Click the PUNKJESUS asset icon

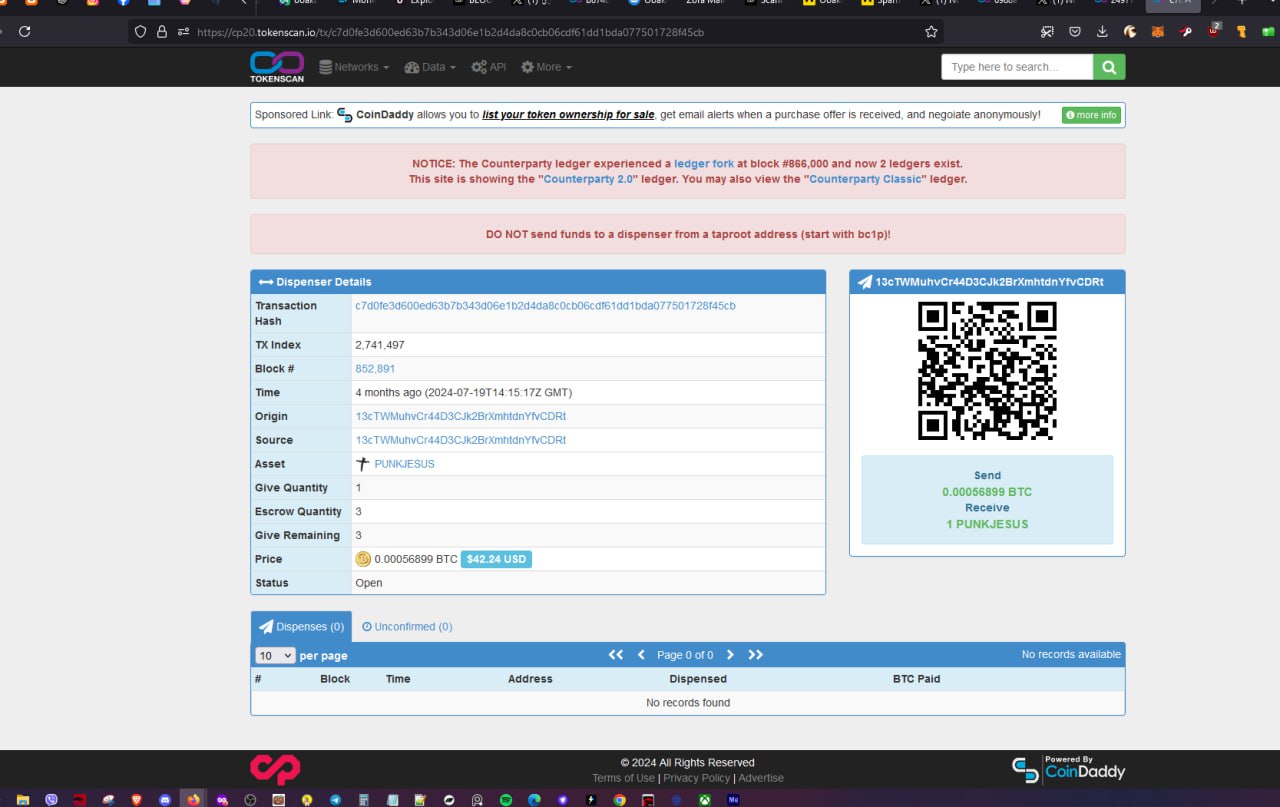363,464
